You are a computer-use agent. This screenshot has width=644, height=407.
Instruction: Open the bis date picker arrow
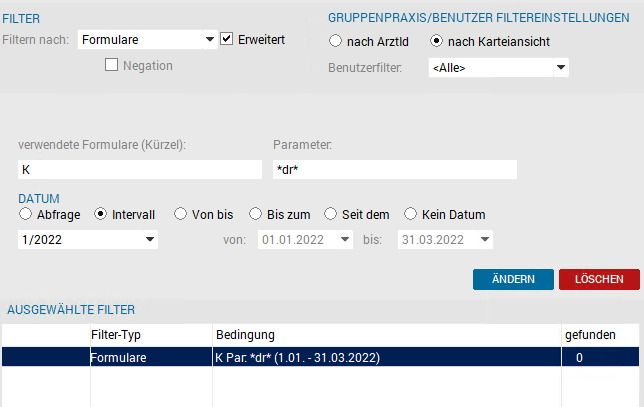click(x=485, y=239)
